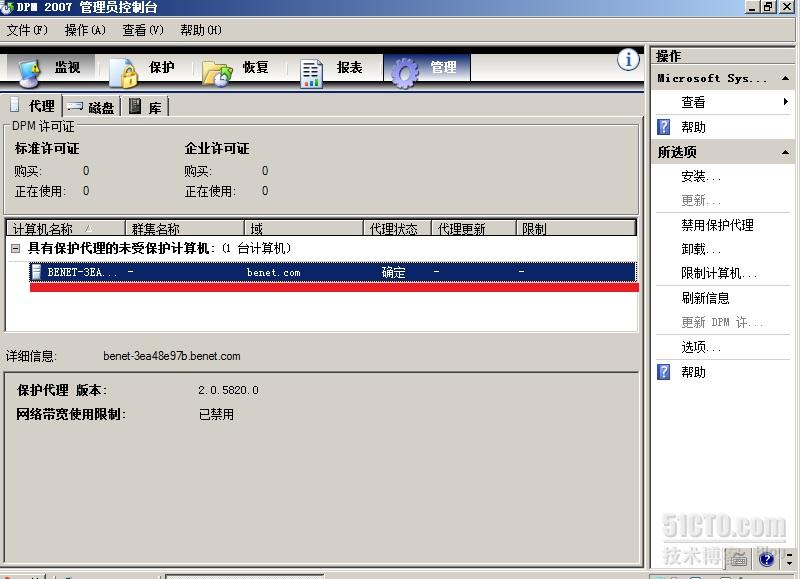Collapse the 所选项 actions section
Screen dimensions: 800x579
point(785,152)
